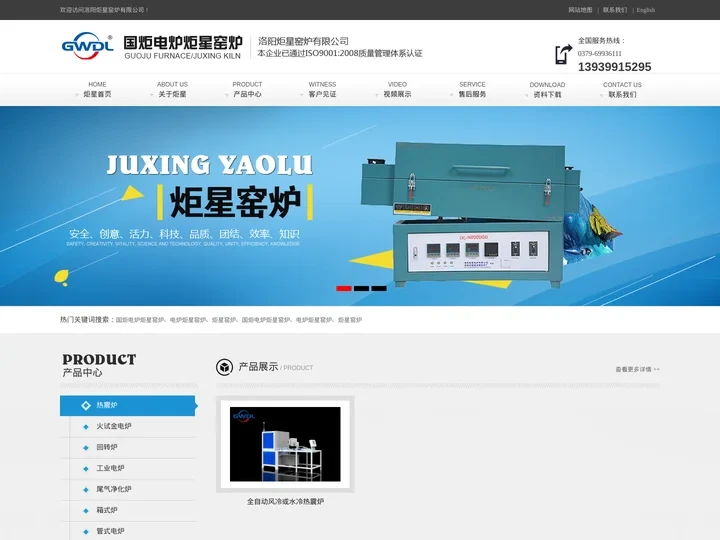Viewport: 720px width, 540px height.
Task: Switch site language to English
Action: (646, 10)
